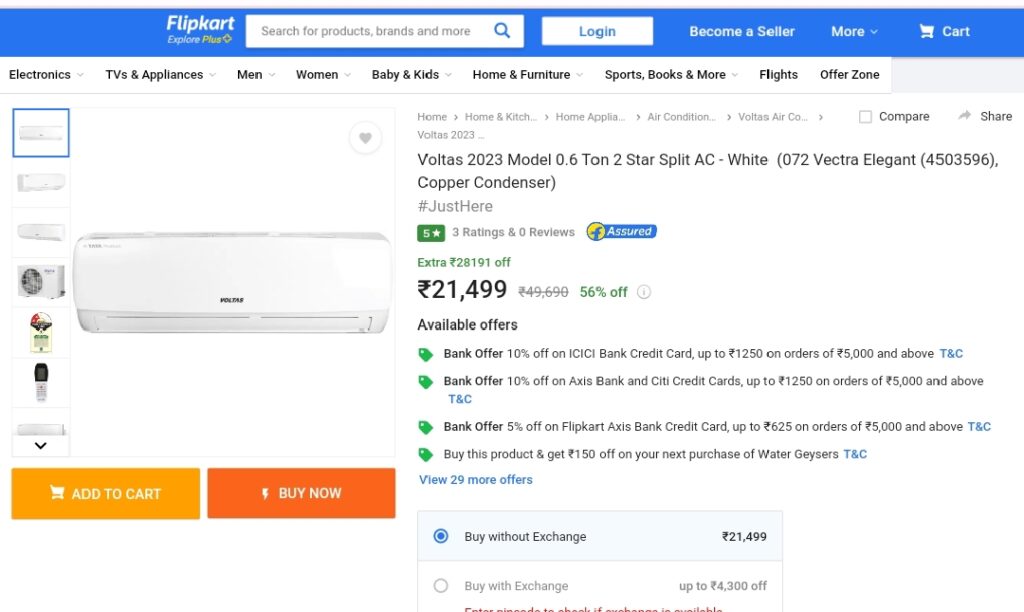Open the Offer Zone menu item
This screenshot has height=612, width=1024.
(x=850, y=74)
